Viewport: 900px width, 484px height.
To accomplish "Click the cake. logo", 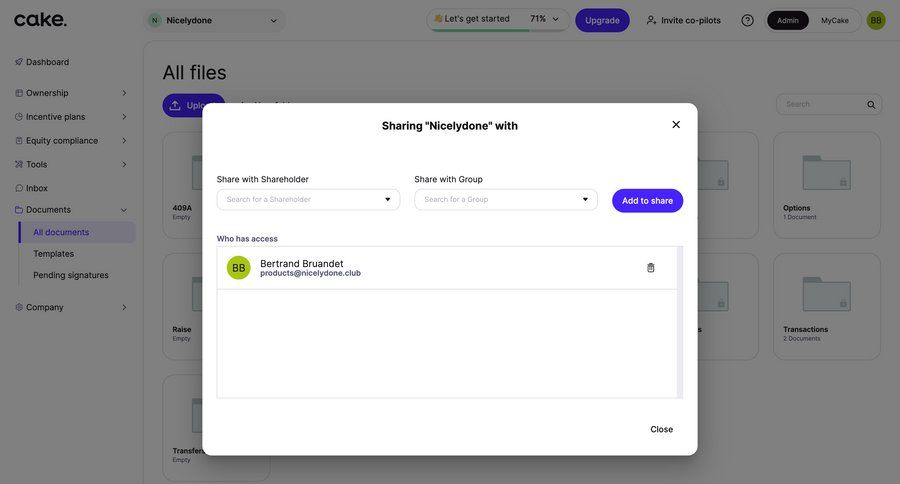I will (x=40, y=20).
